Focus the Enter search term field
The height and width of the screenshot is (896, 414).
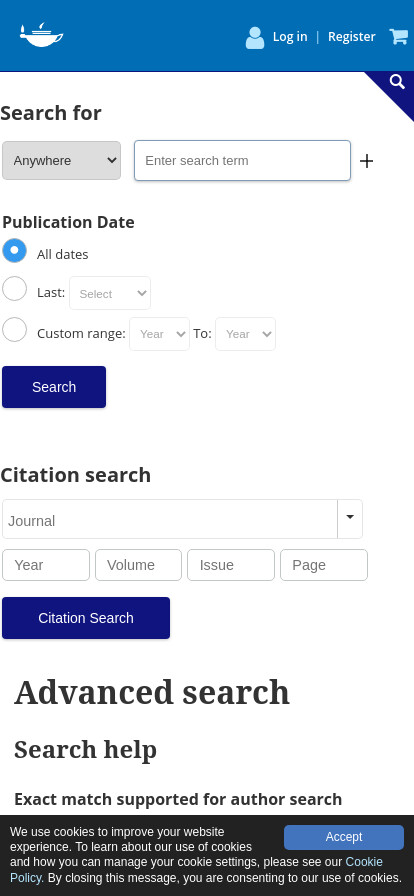pos(242,161)
